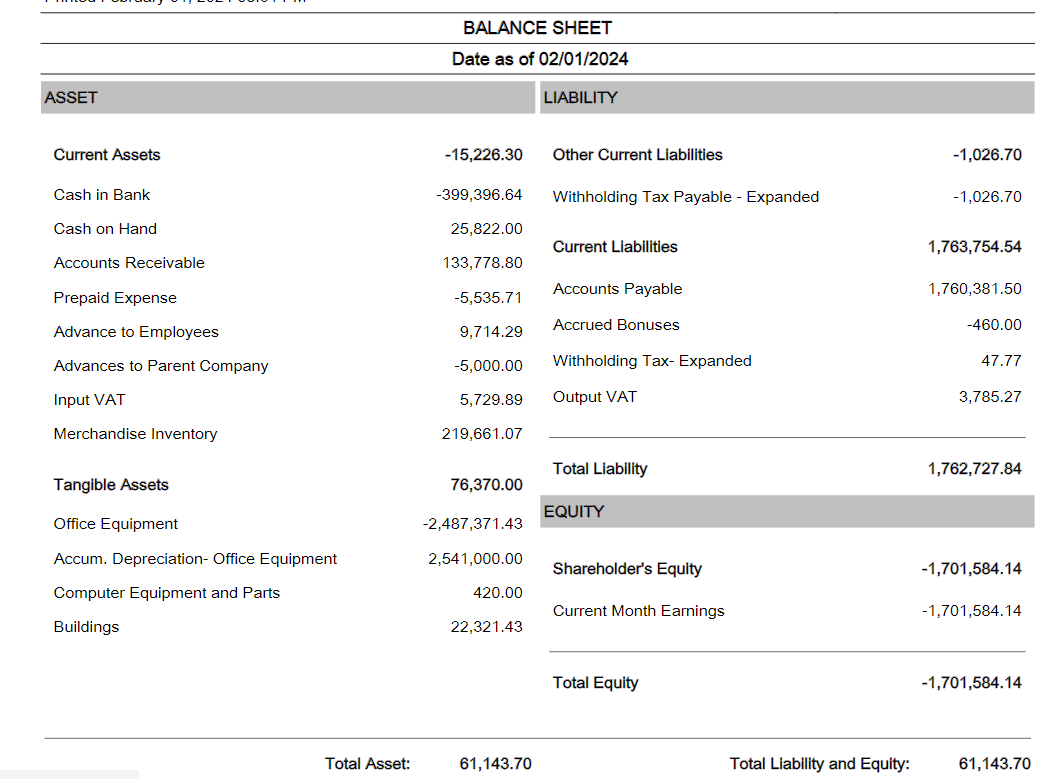
Task: Select the Cash on Hand value 25,822.00
Action: tap(487, 229)
